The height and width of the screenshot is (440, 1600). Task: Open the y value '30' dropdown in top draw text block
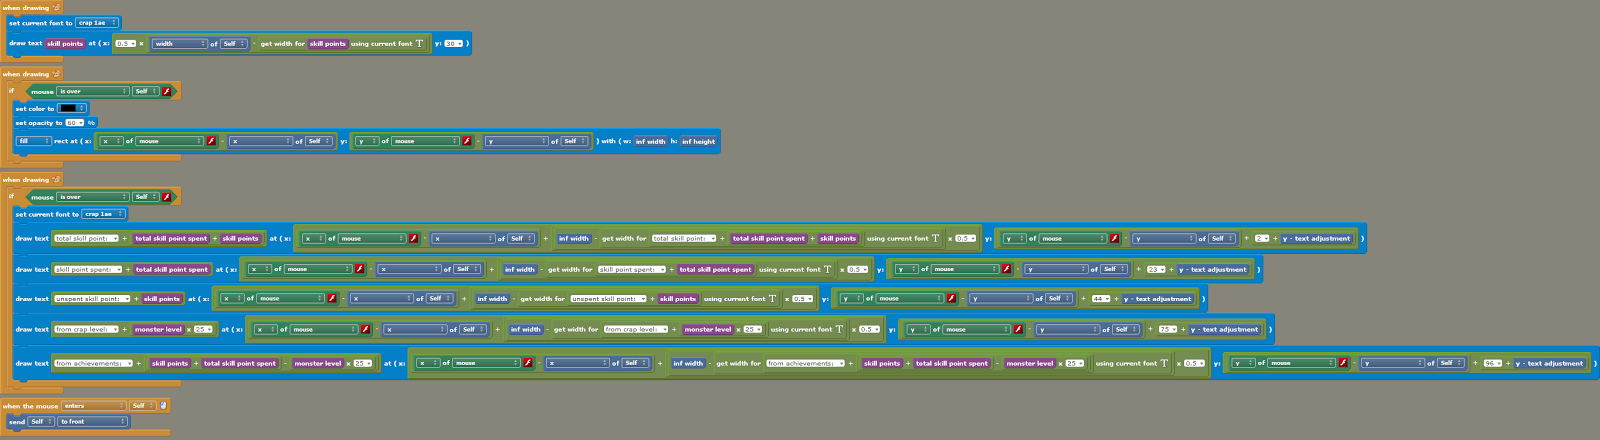(454, 44)
